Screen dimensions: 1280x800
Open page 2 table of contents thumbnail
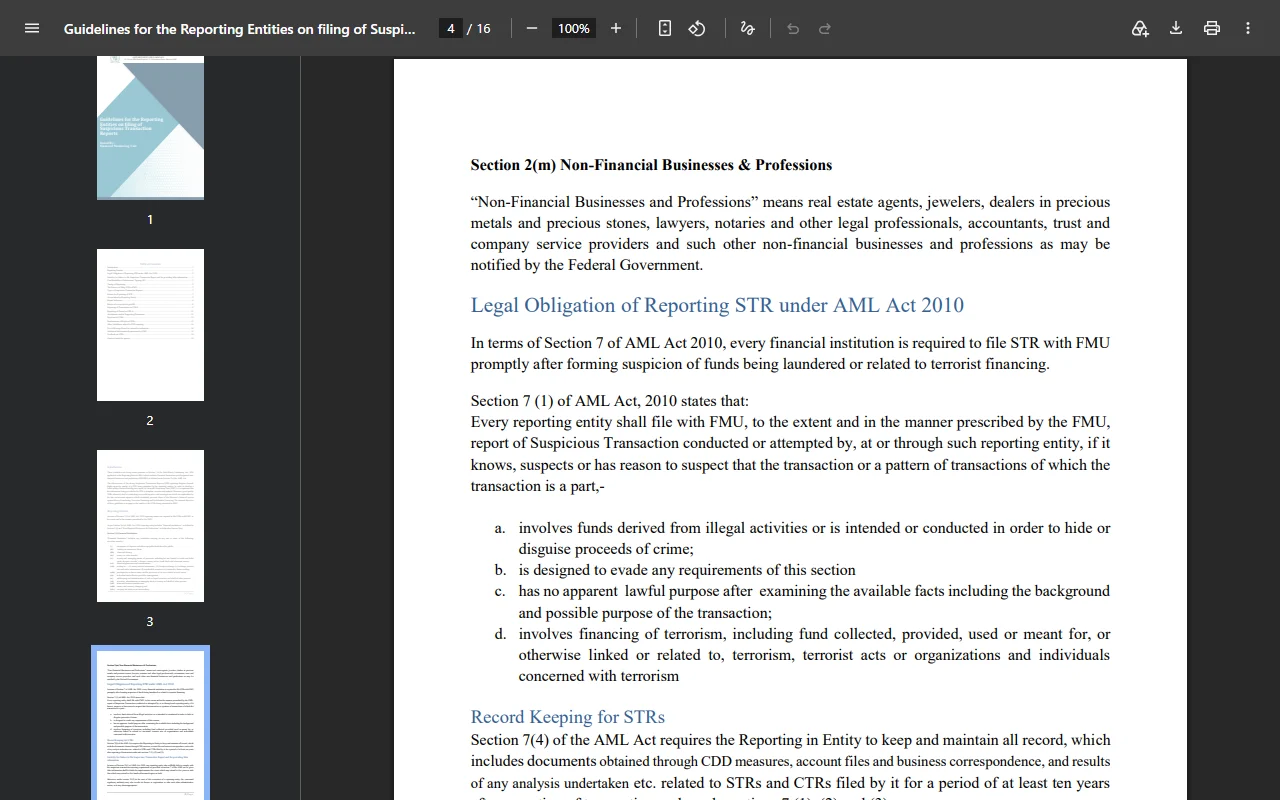[150, 325]
